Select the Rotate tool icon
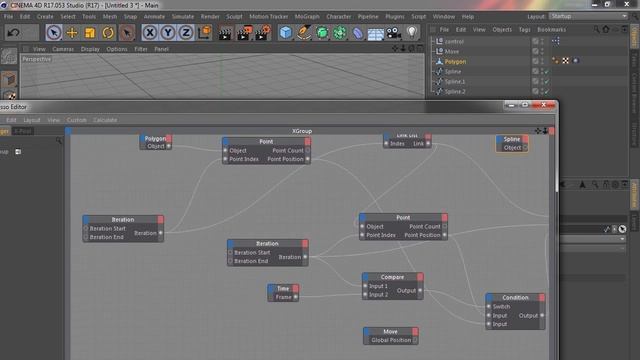The height and width of the screenshot is (360, 640). pos(108,33)
